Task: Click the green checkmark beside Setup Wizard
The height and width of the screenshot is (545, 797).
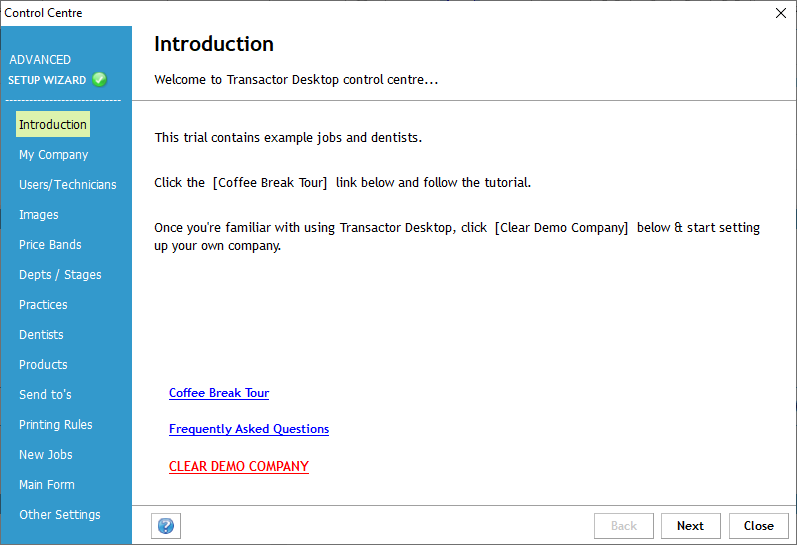Action: click(99, 80)
